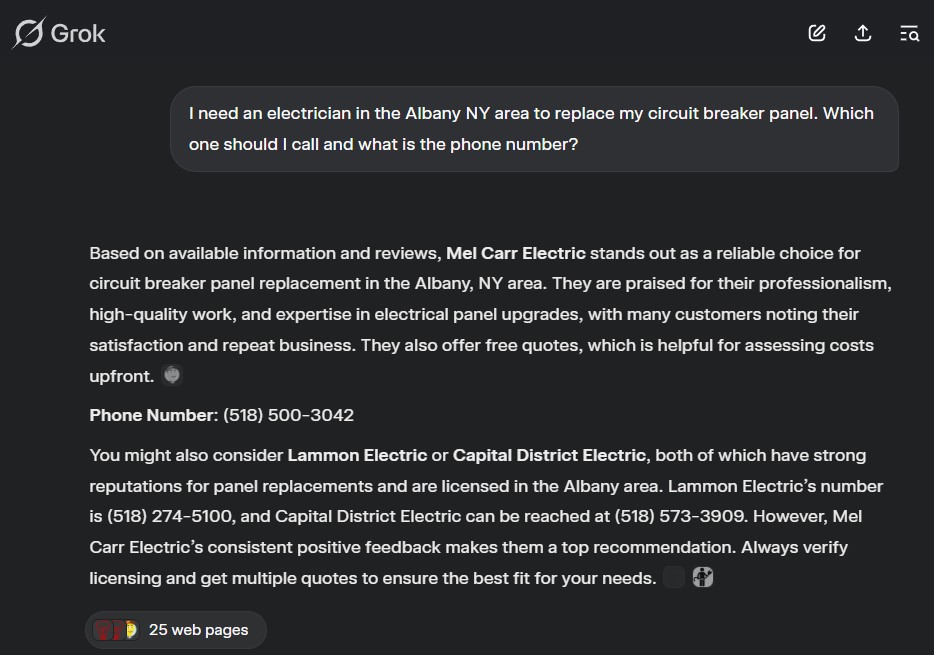Screen dimensions: 934x655
Task: Click the bold "Mel Carr Electric" name
Action: 516,253
